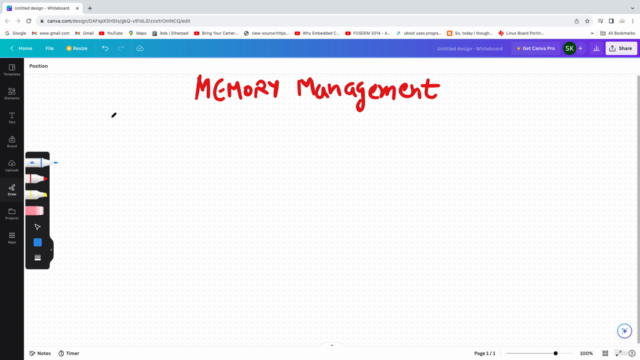Open the YouTube bookmark
The height and width of the screenshot is (360, 640).
[111, 33]
